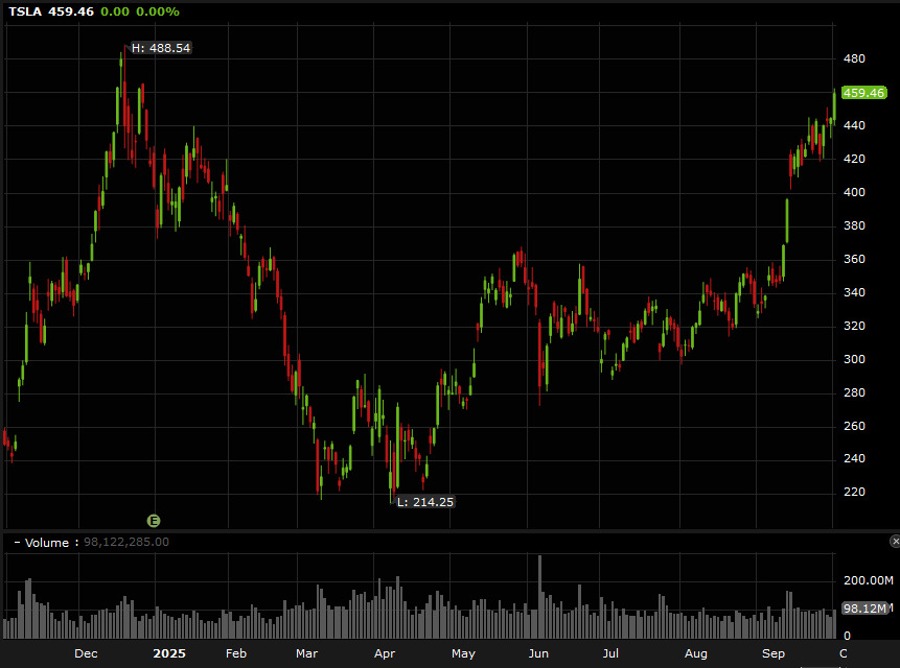
Task: Select the Sep label on the time axis
Action: [773, 653]
